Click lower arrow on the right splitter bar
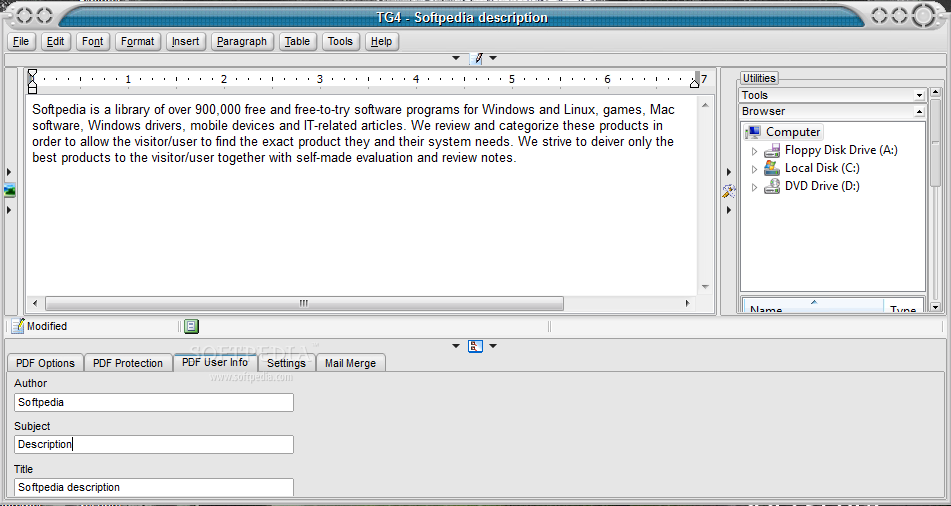This screenshot has height=506, width=951. [728, 210]
